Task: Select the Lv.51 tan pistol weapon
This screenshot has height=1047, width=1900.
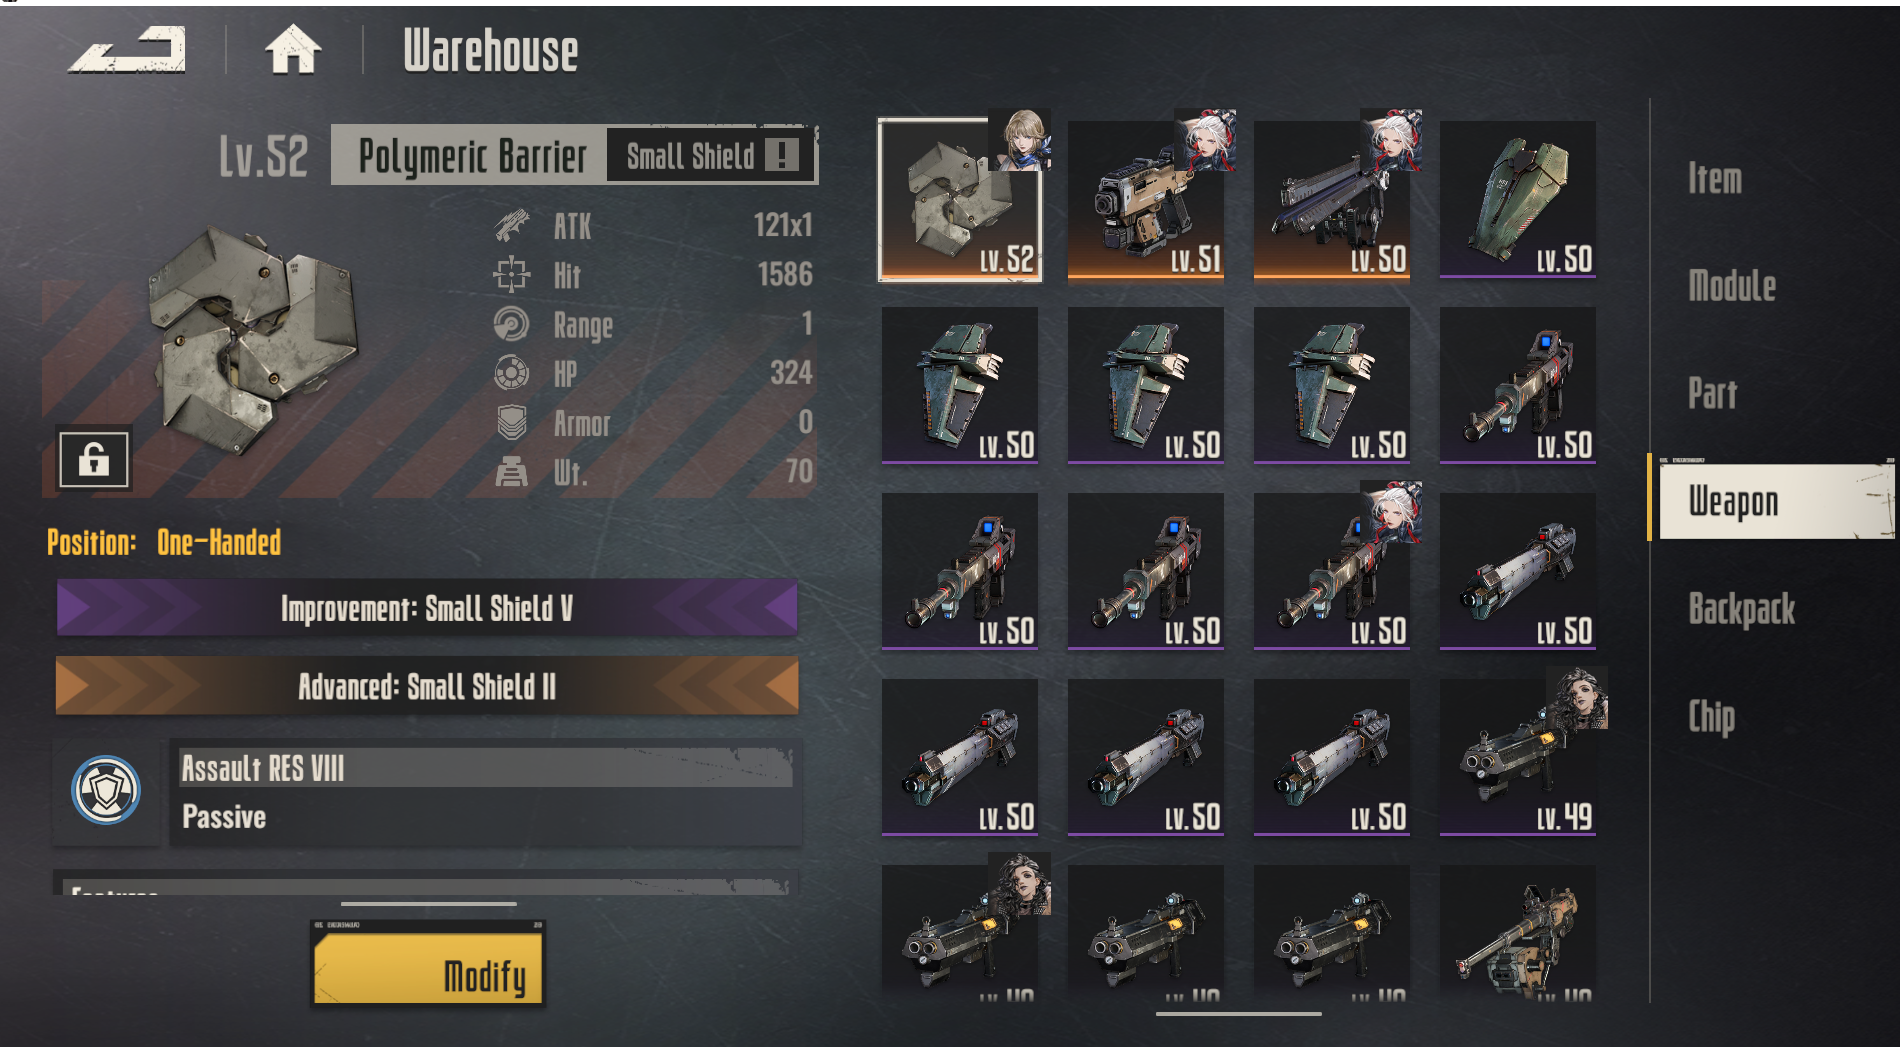Action: click(1146, 199)
